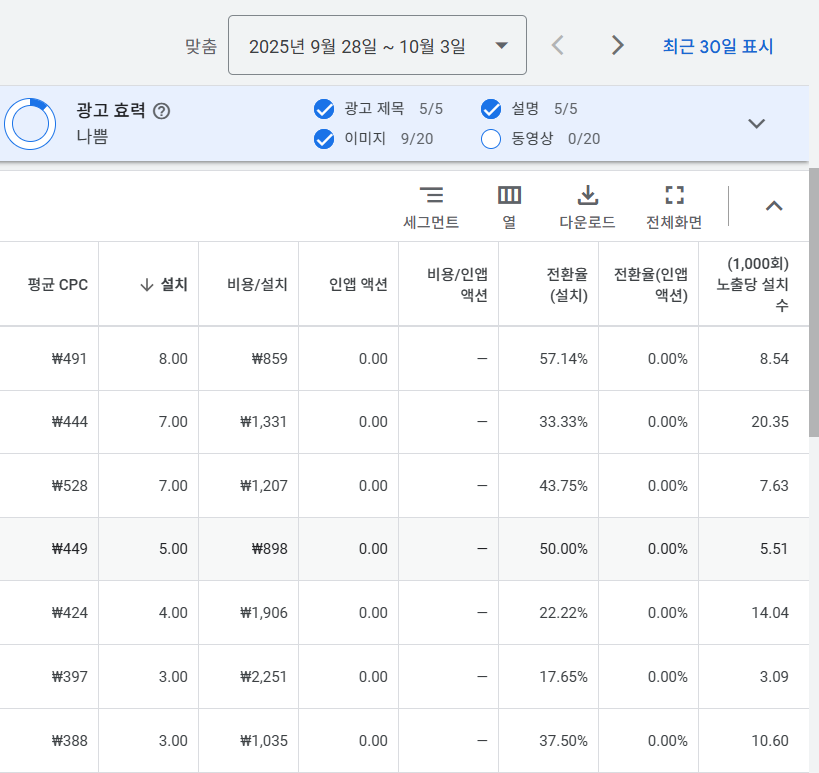Viewport: 819px width, 773px height.
Task: Click the 이미지 9/20 checkmark
Action: pyautogui.click(x=324, y=140)
